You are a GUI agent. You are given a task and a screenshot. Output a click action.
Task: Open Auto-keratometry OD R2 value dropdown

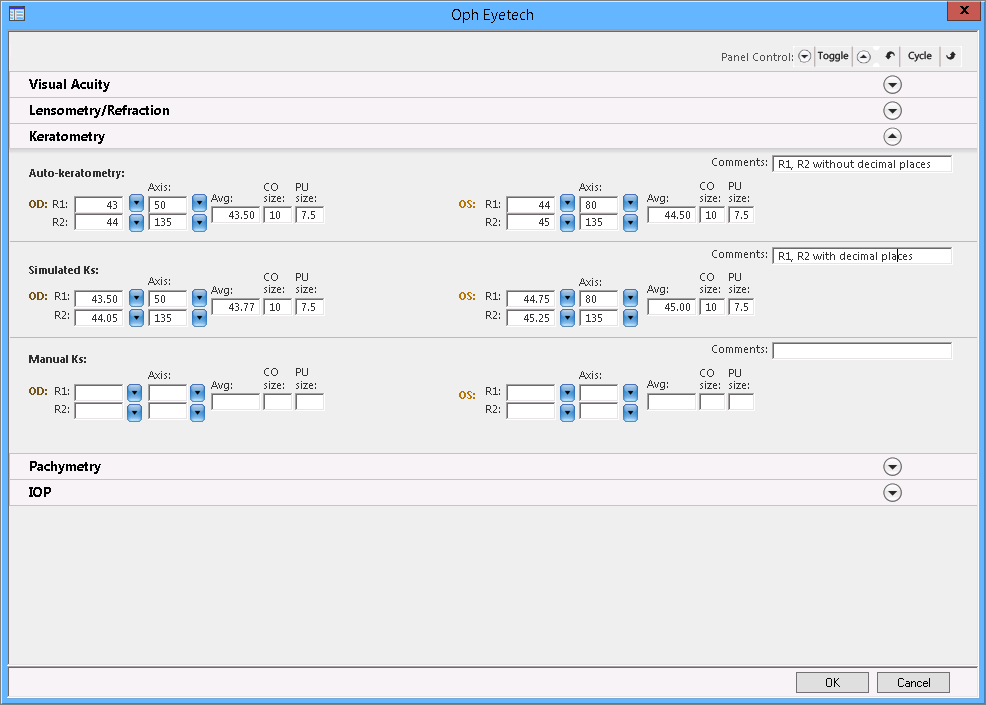(x=136, y=223)
